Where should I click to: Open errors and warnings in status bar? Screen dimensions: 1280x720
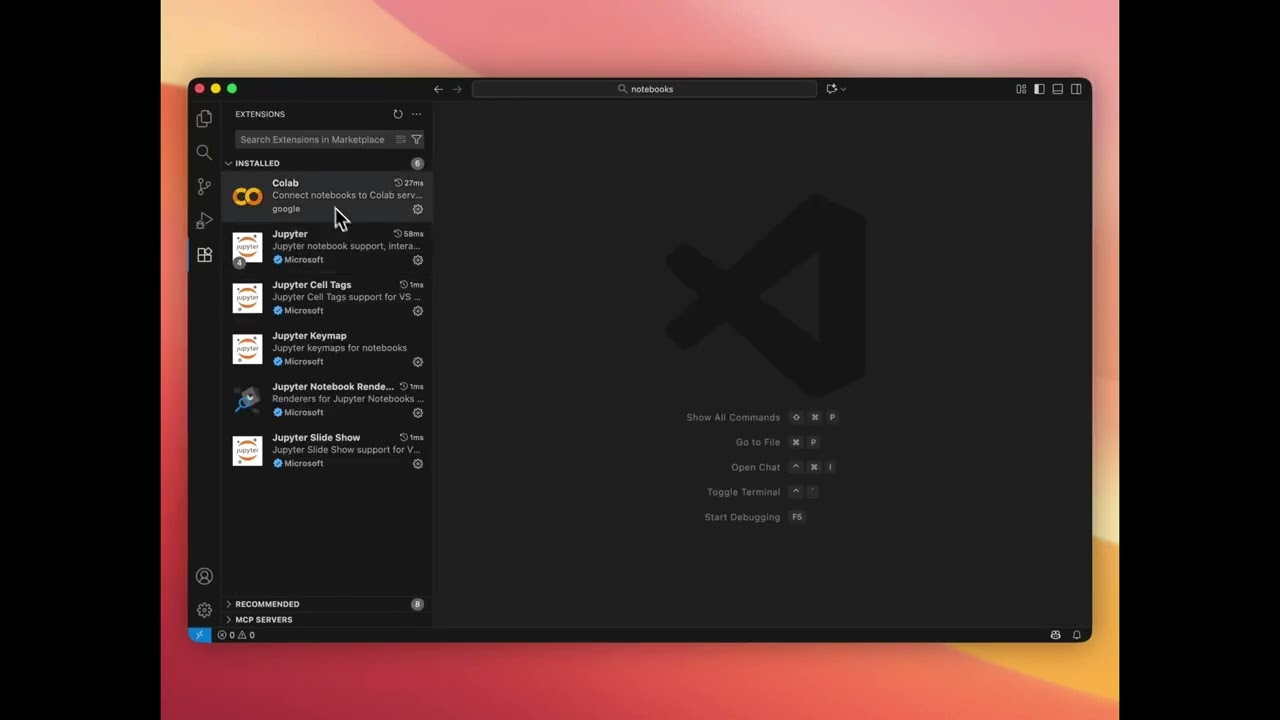pyautogui.click(x=236, y=635)
